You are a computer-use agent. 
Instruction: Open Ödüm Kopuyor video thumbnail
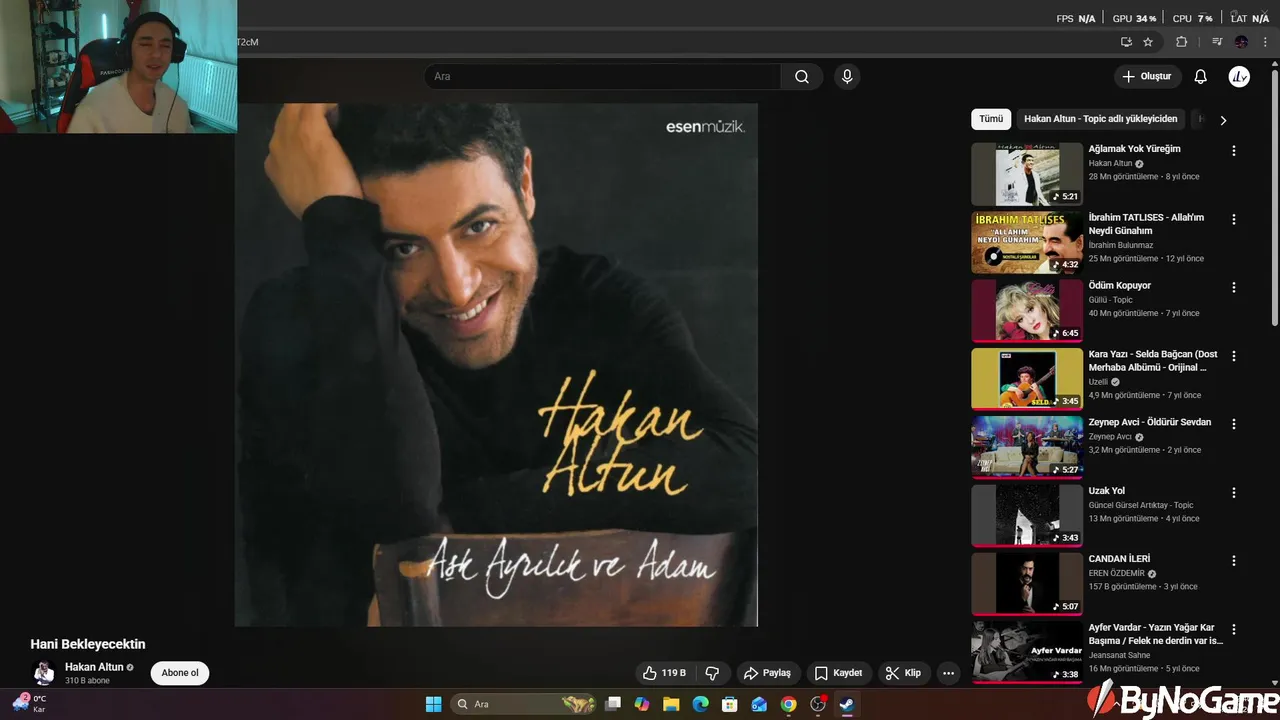tap(1027, 311)
